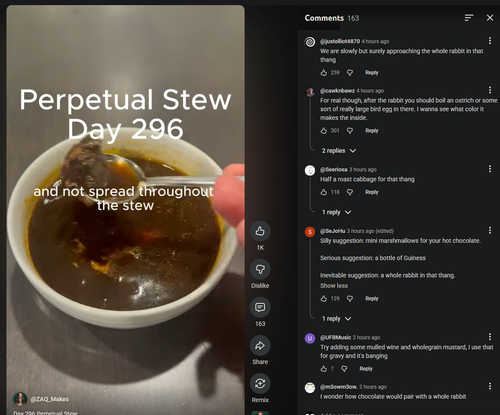The image size is (500, 415).
Task: Open options menu for @m3owm3ow comment
Action: (x=490, y=386)
